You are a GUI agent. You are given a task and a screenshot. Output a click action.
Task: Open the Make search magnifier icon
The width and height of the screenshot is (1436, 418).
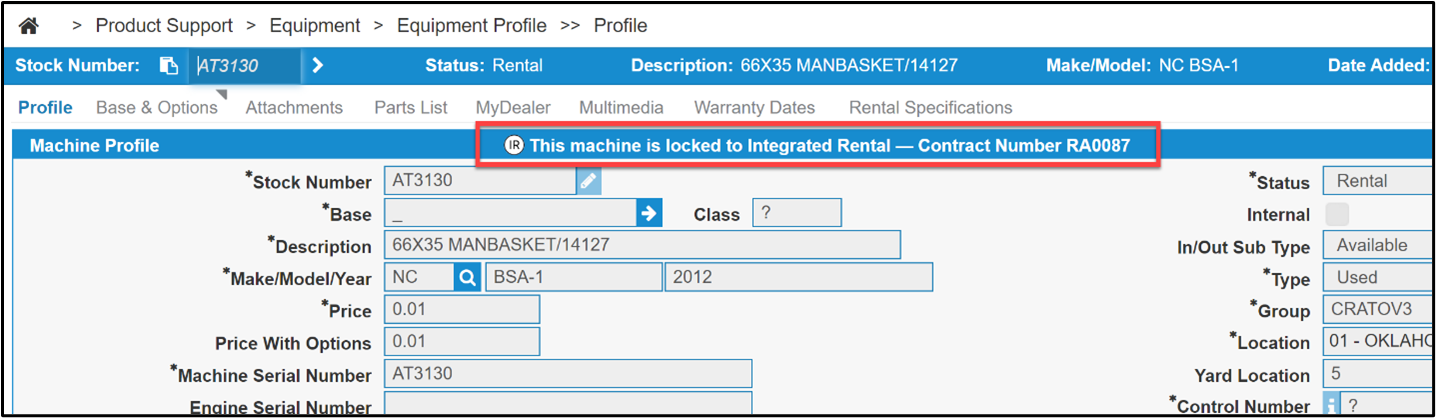click(x=467, y=277)
